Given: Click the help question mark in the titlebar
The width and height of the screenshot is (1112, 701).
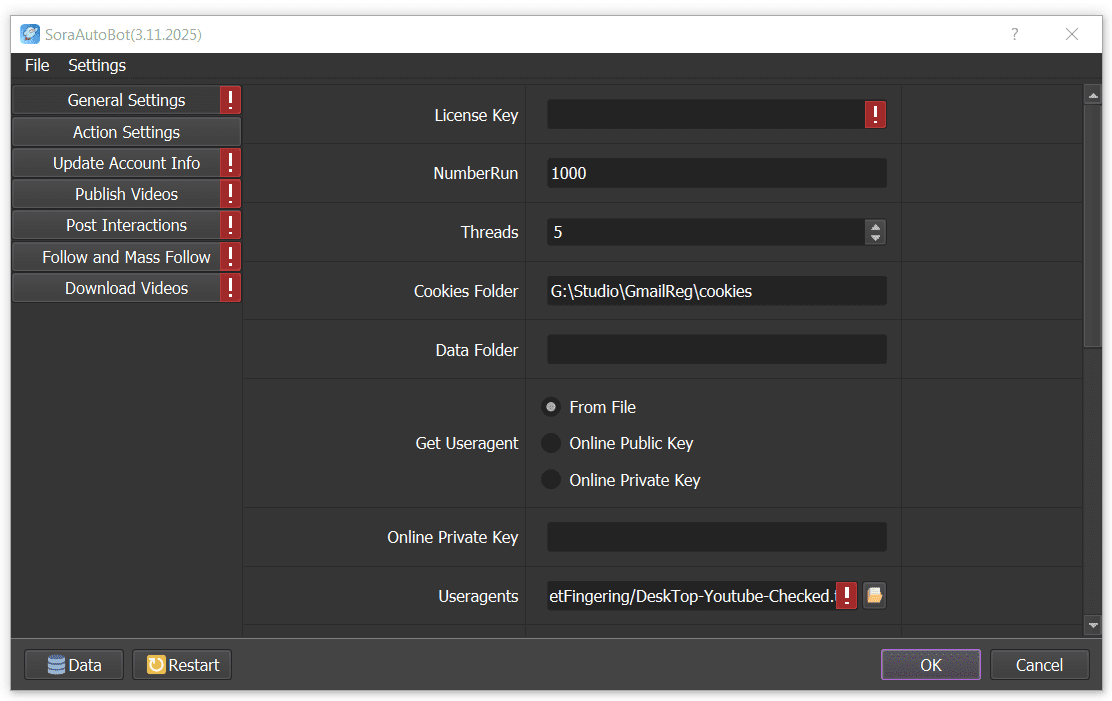Looking at the screenshot, I should point(1014,34).
